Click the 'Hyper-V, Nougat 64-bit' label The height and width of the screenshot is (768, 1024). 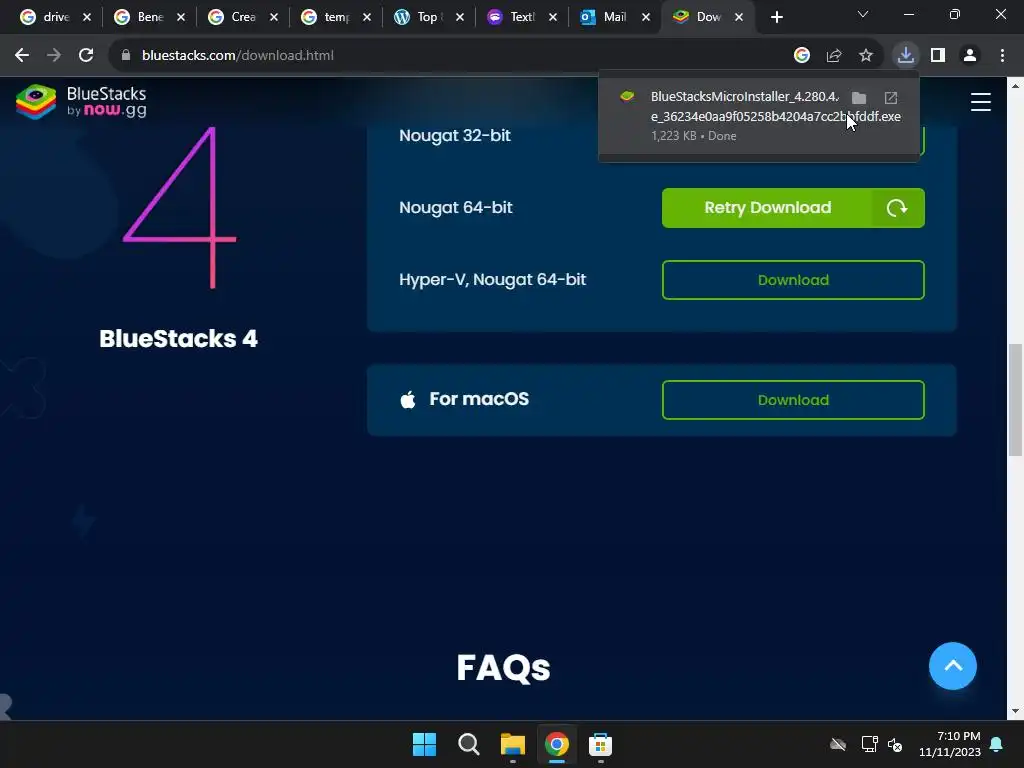[x=492, y=280]
